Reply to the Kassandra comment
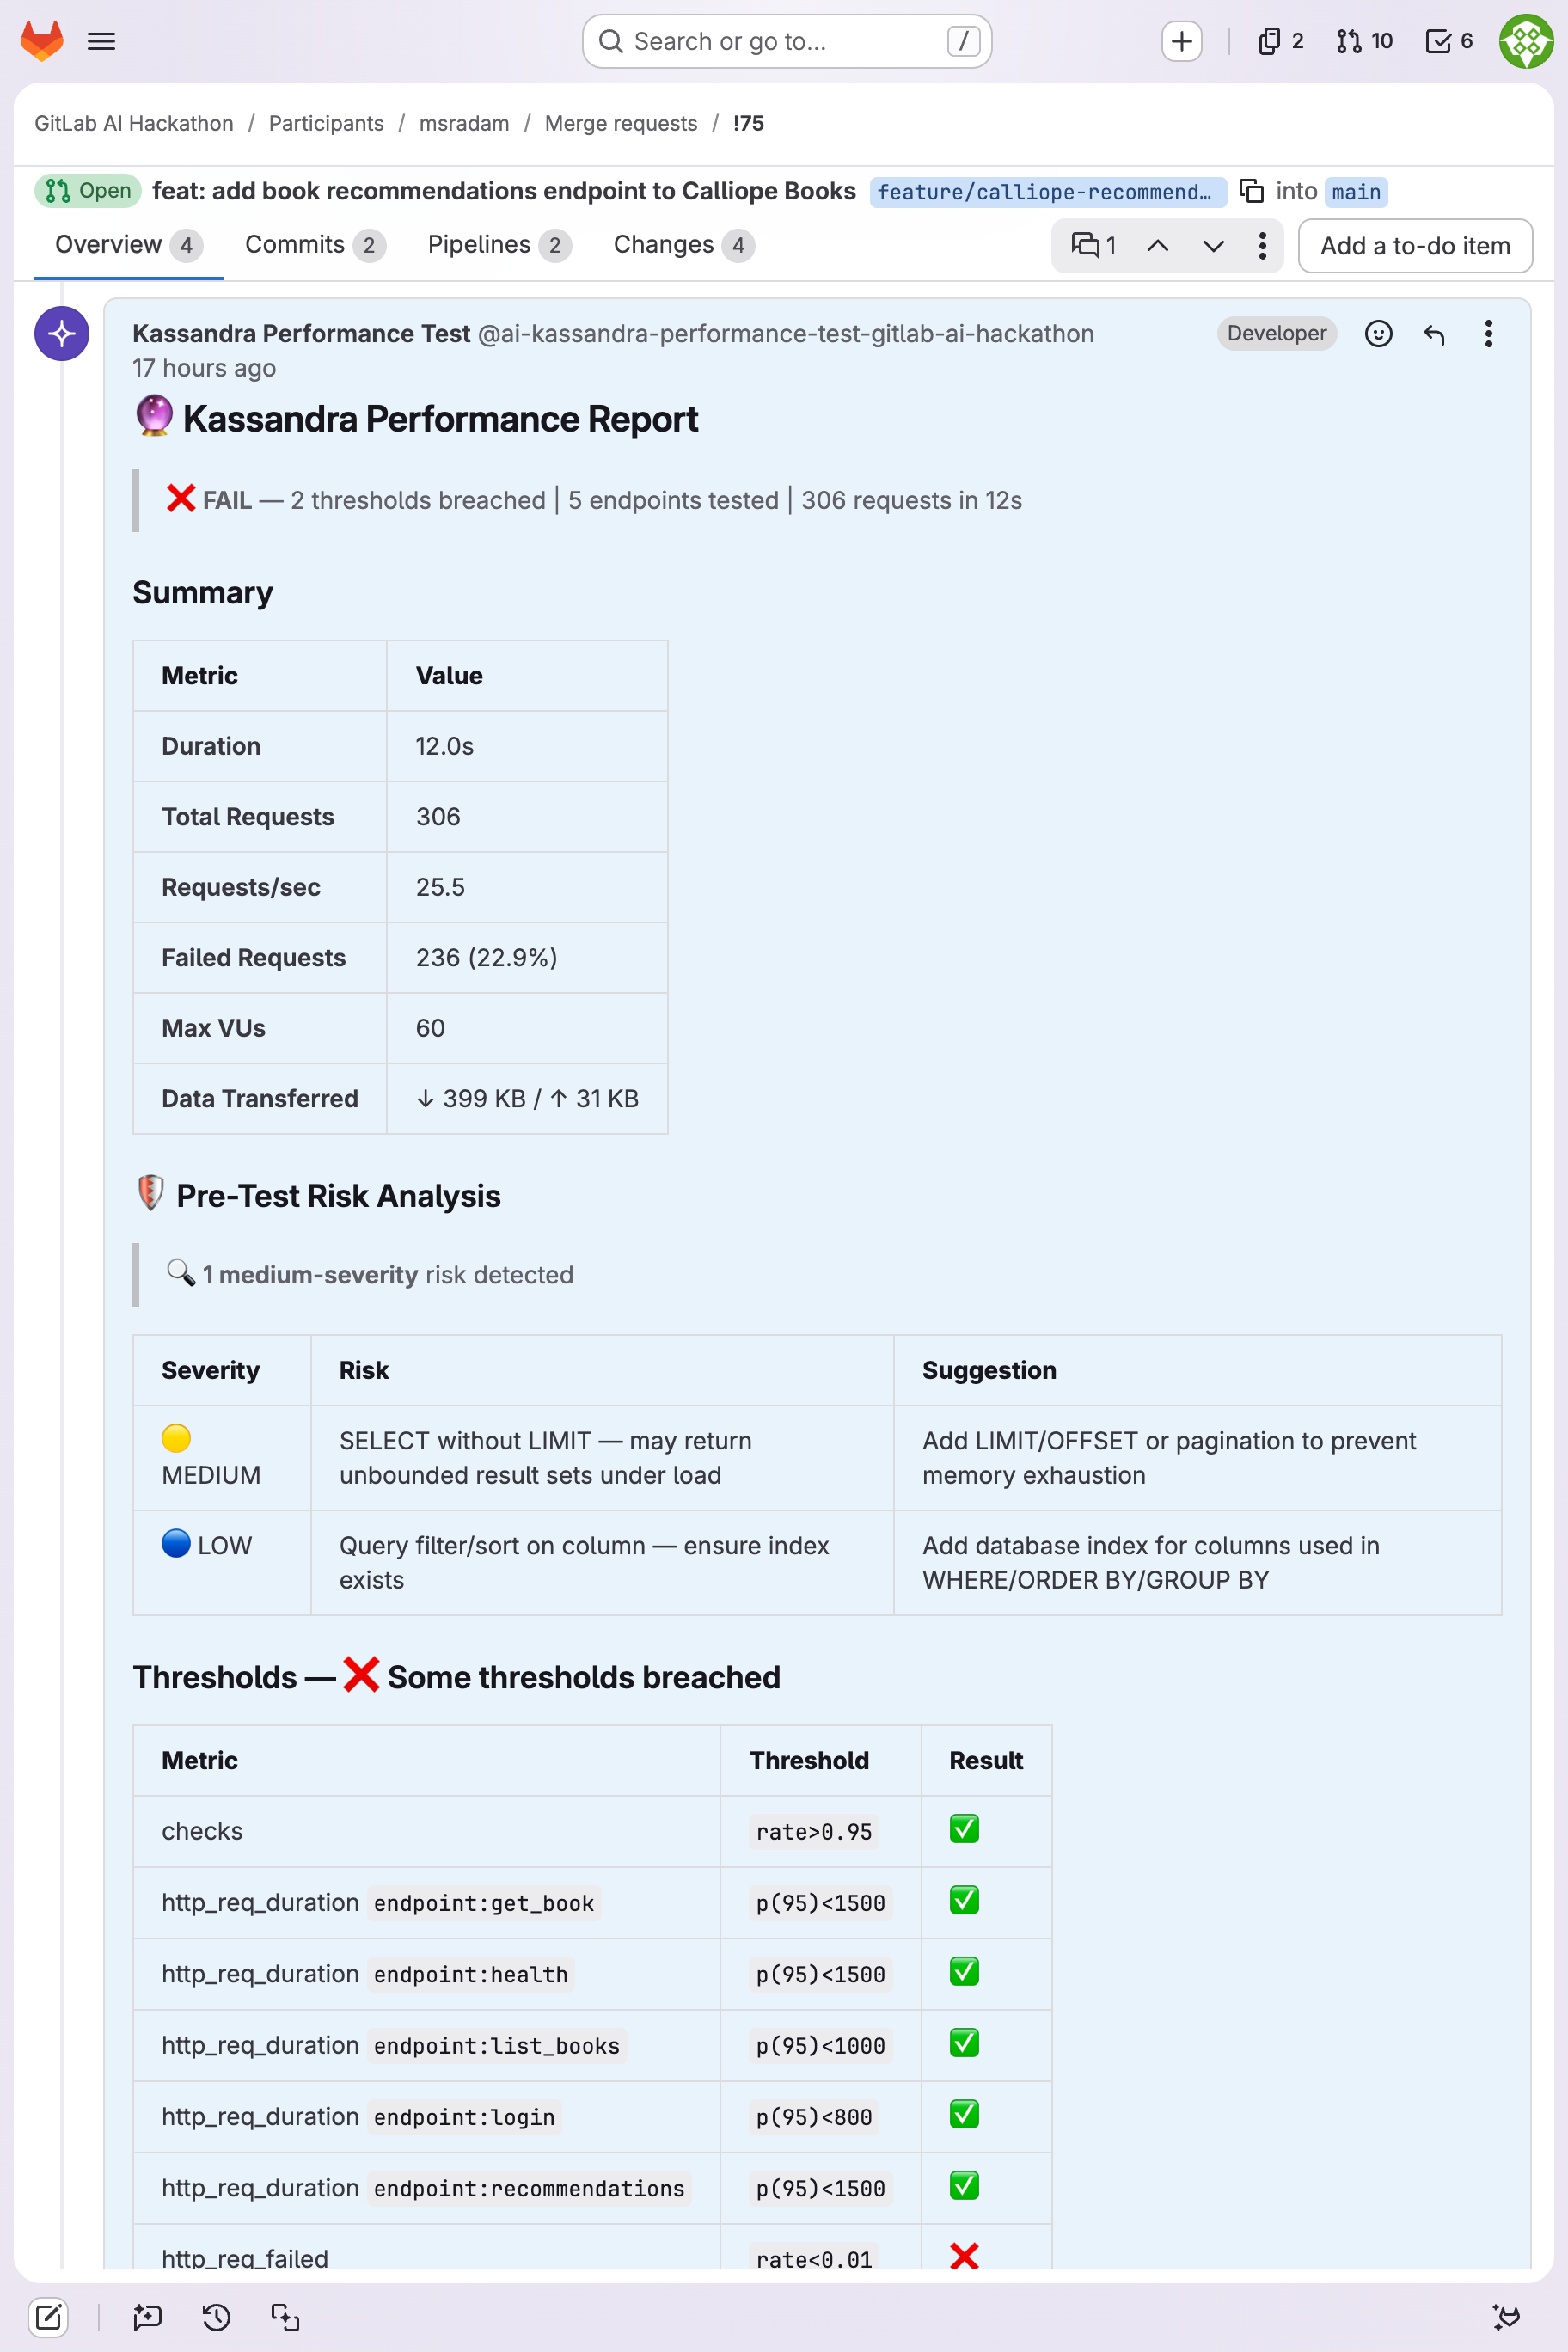 pyautogui.click(x=1433, y=334)
